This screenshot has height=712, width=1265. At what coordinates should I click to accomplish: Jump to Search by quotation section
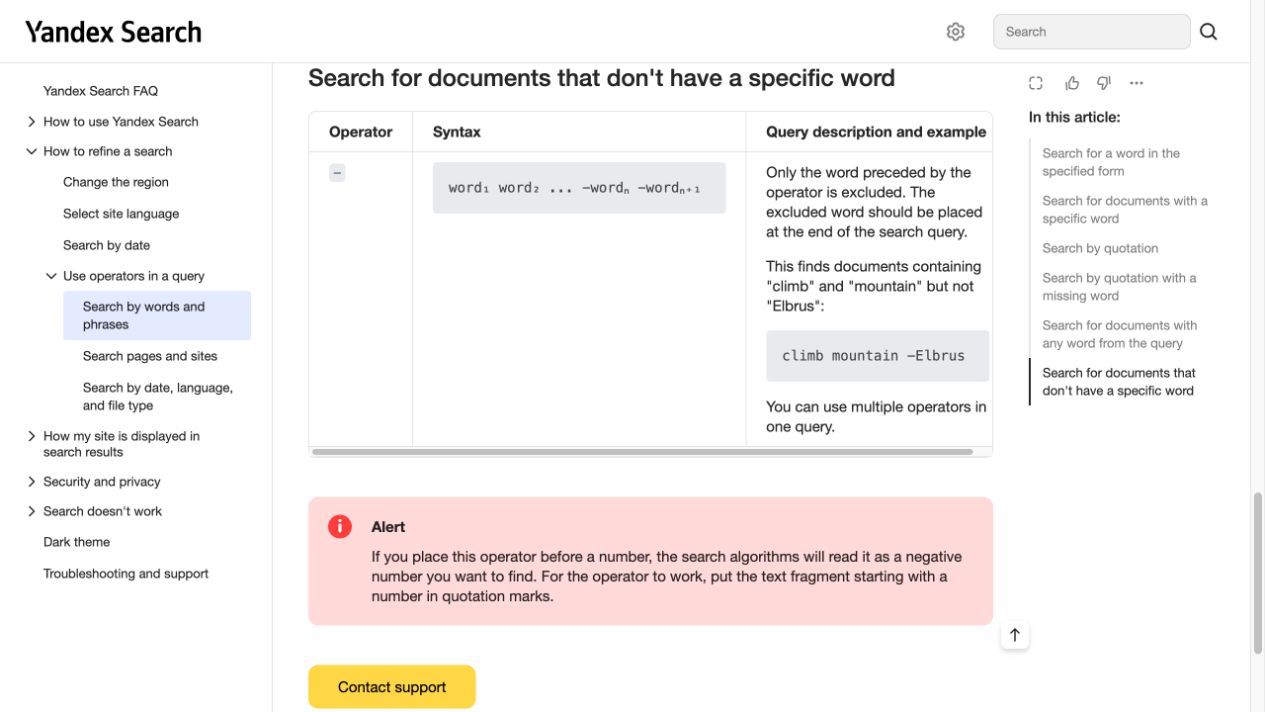pyautogui.click(x=1100, y=248)
